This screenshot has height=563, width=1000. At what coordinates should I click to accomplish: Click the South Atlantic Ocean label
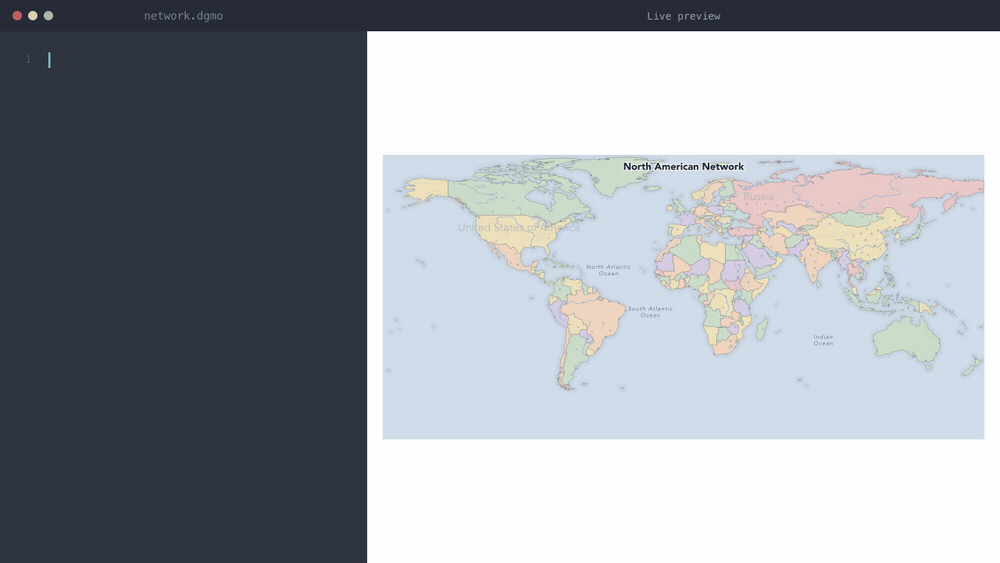(x=650, y=312)
